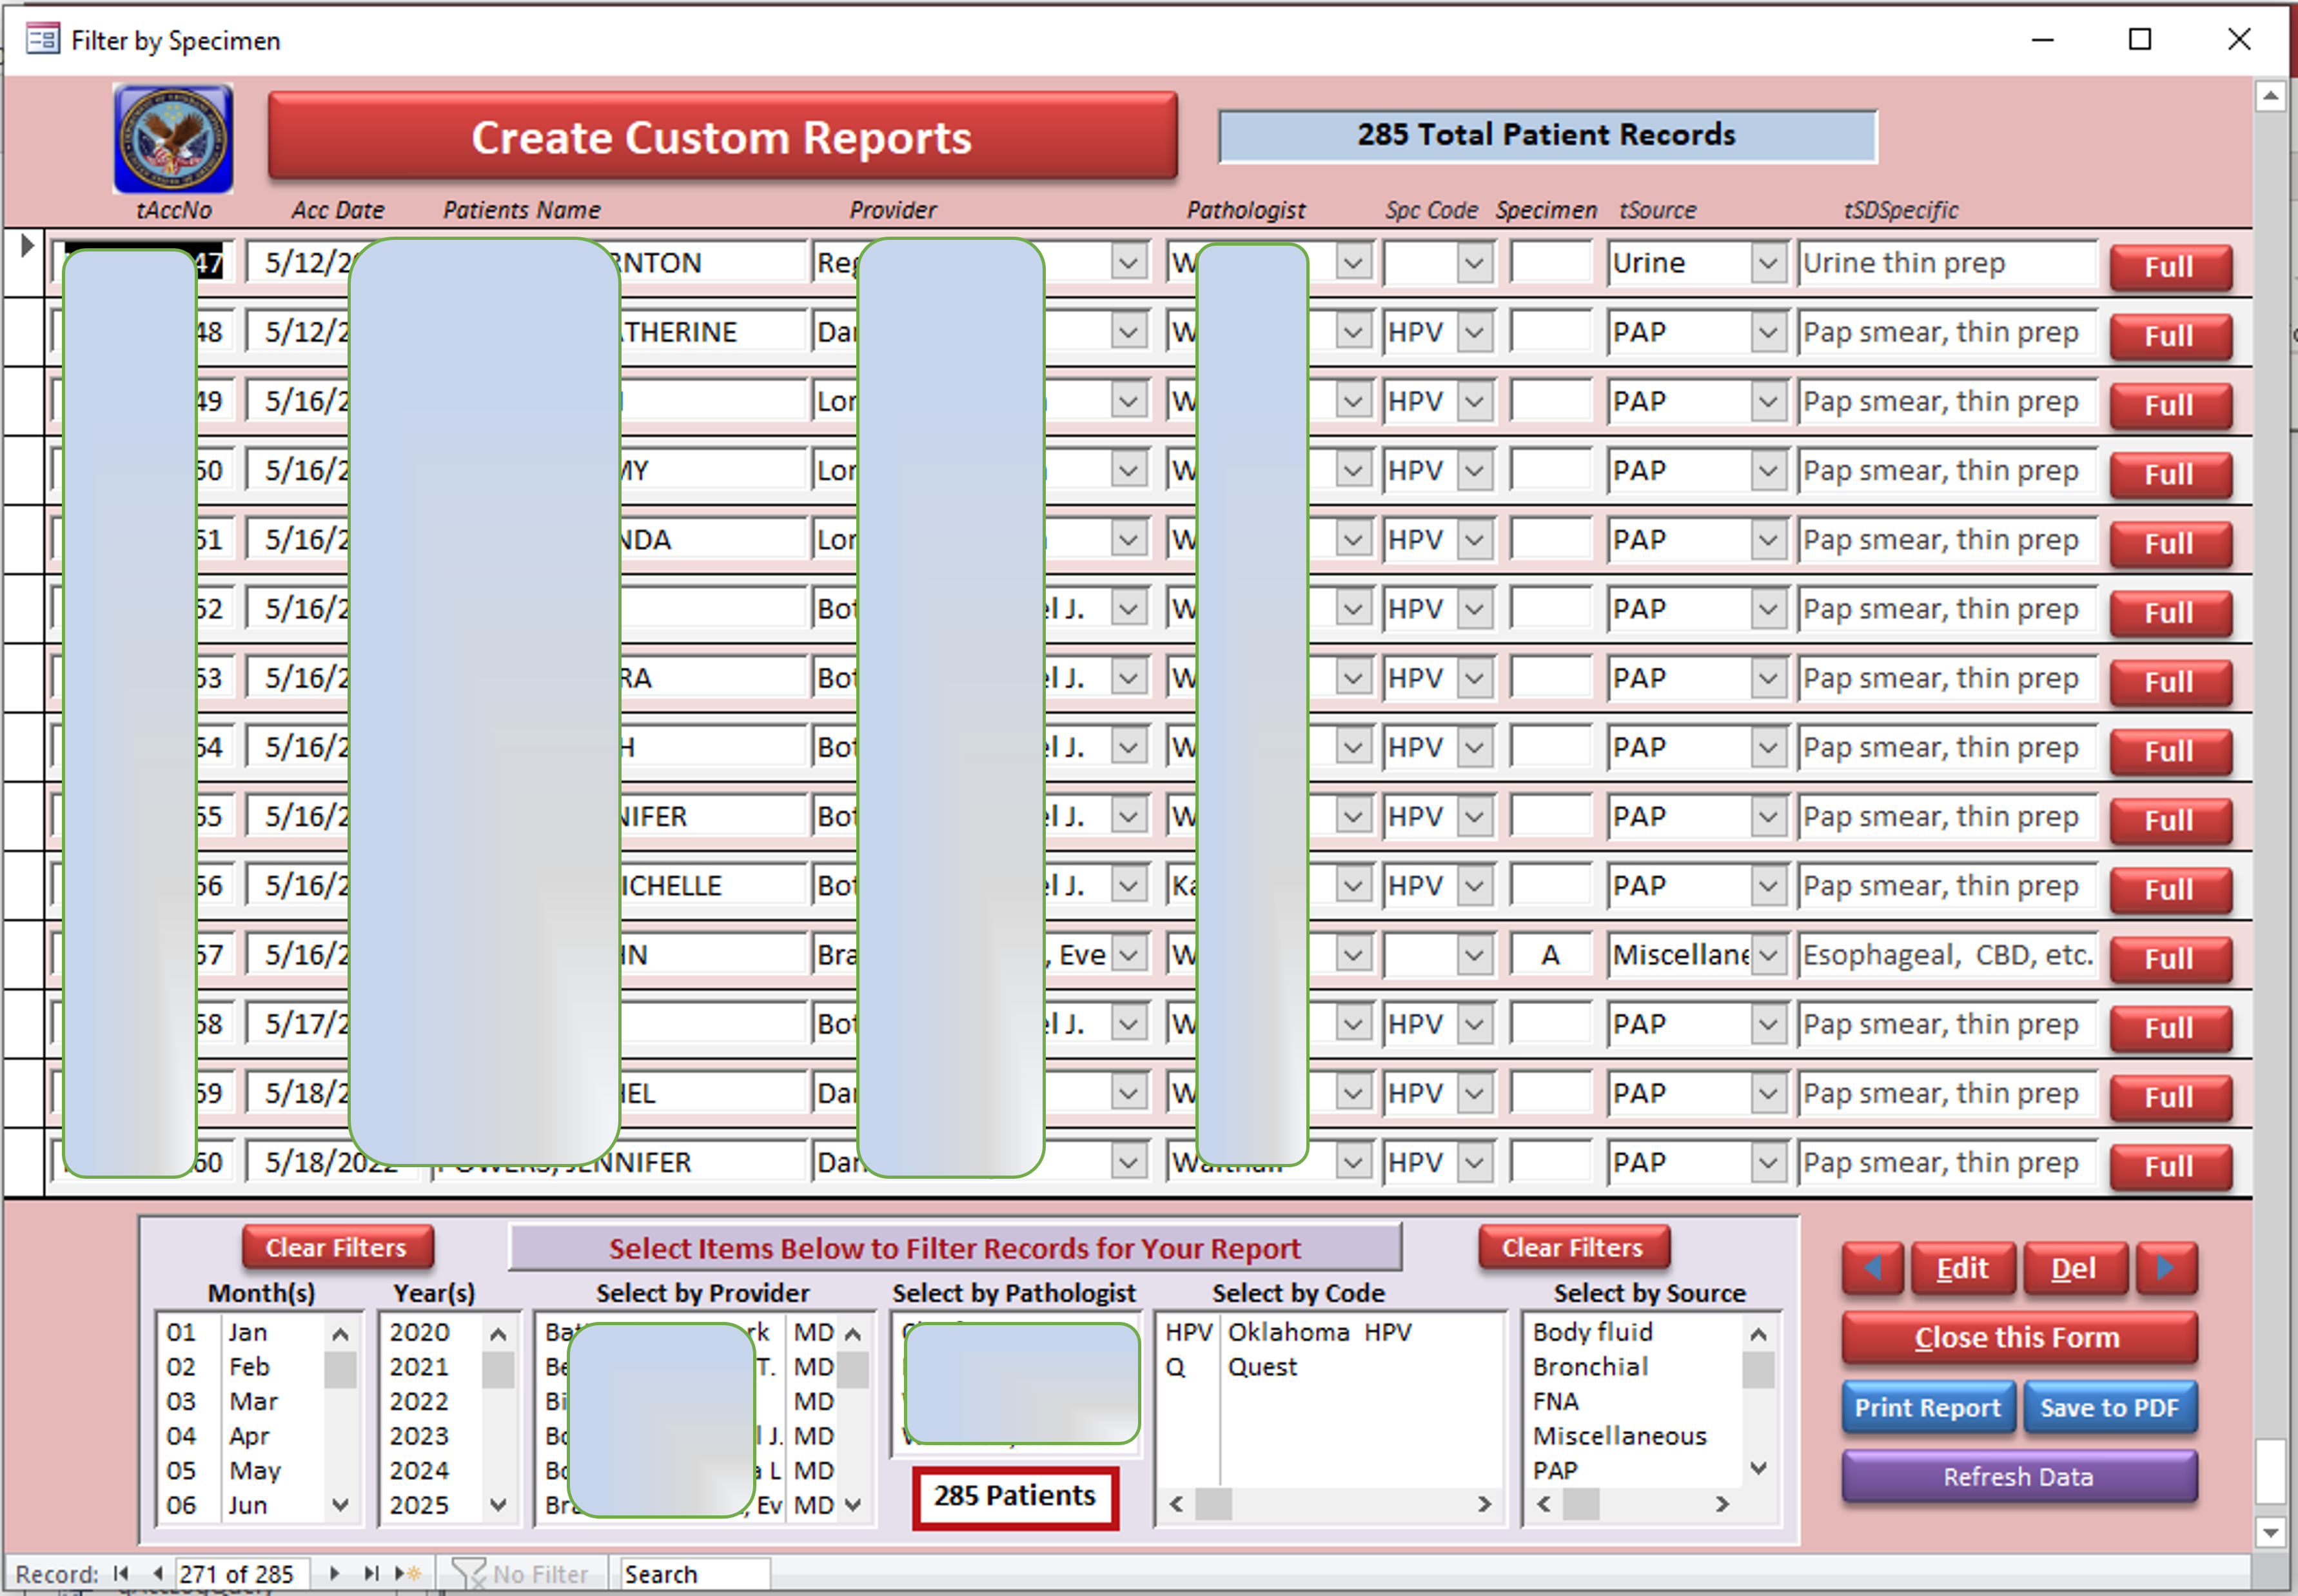The width and height of the screenshot is (2298, 1596).
Task: Click Create Custom Reports button
Action: pyautogui.click(x=722, y=137)
